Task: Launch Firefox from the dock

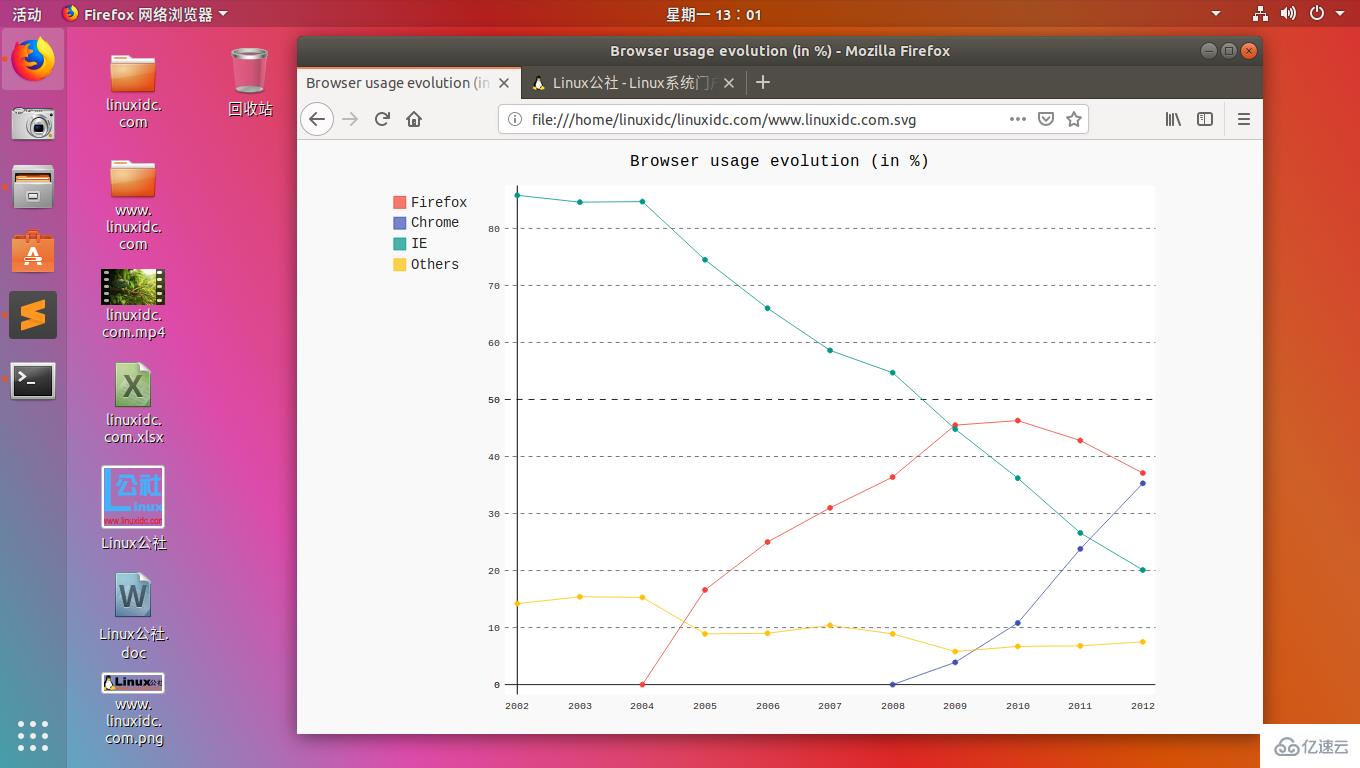Action: [33, 59]
